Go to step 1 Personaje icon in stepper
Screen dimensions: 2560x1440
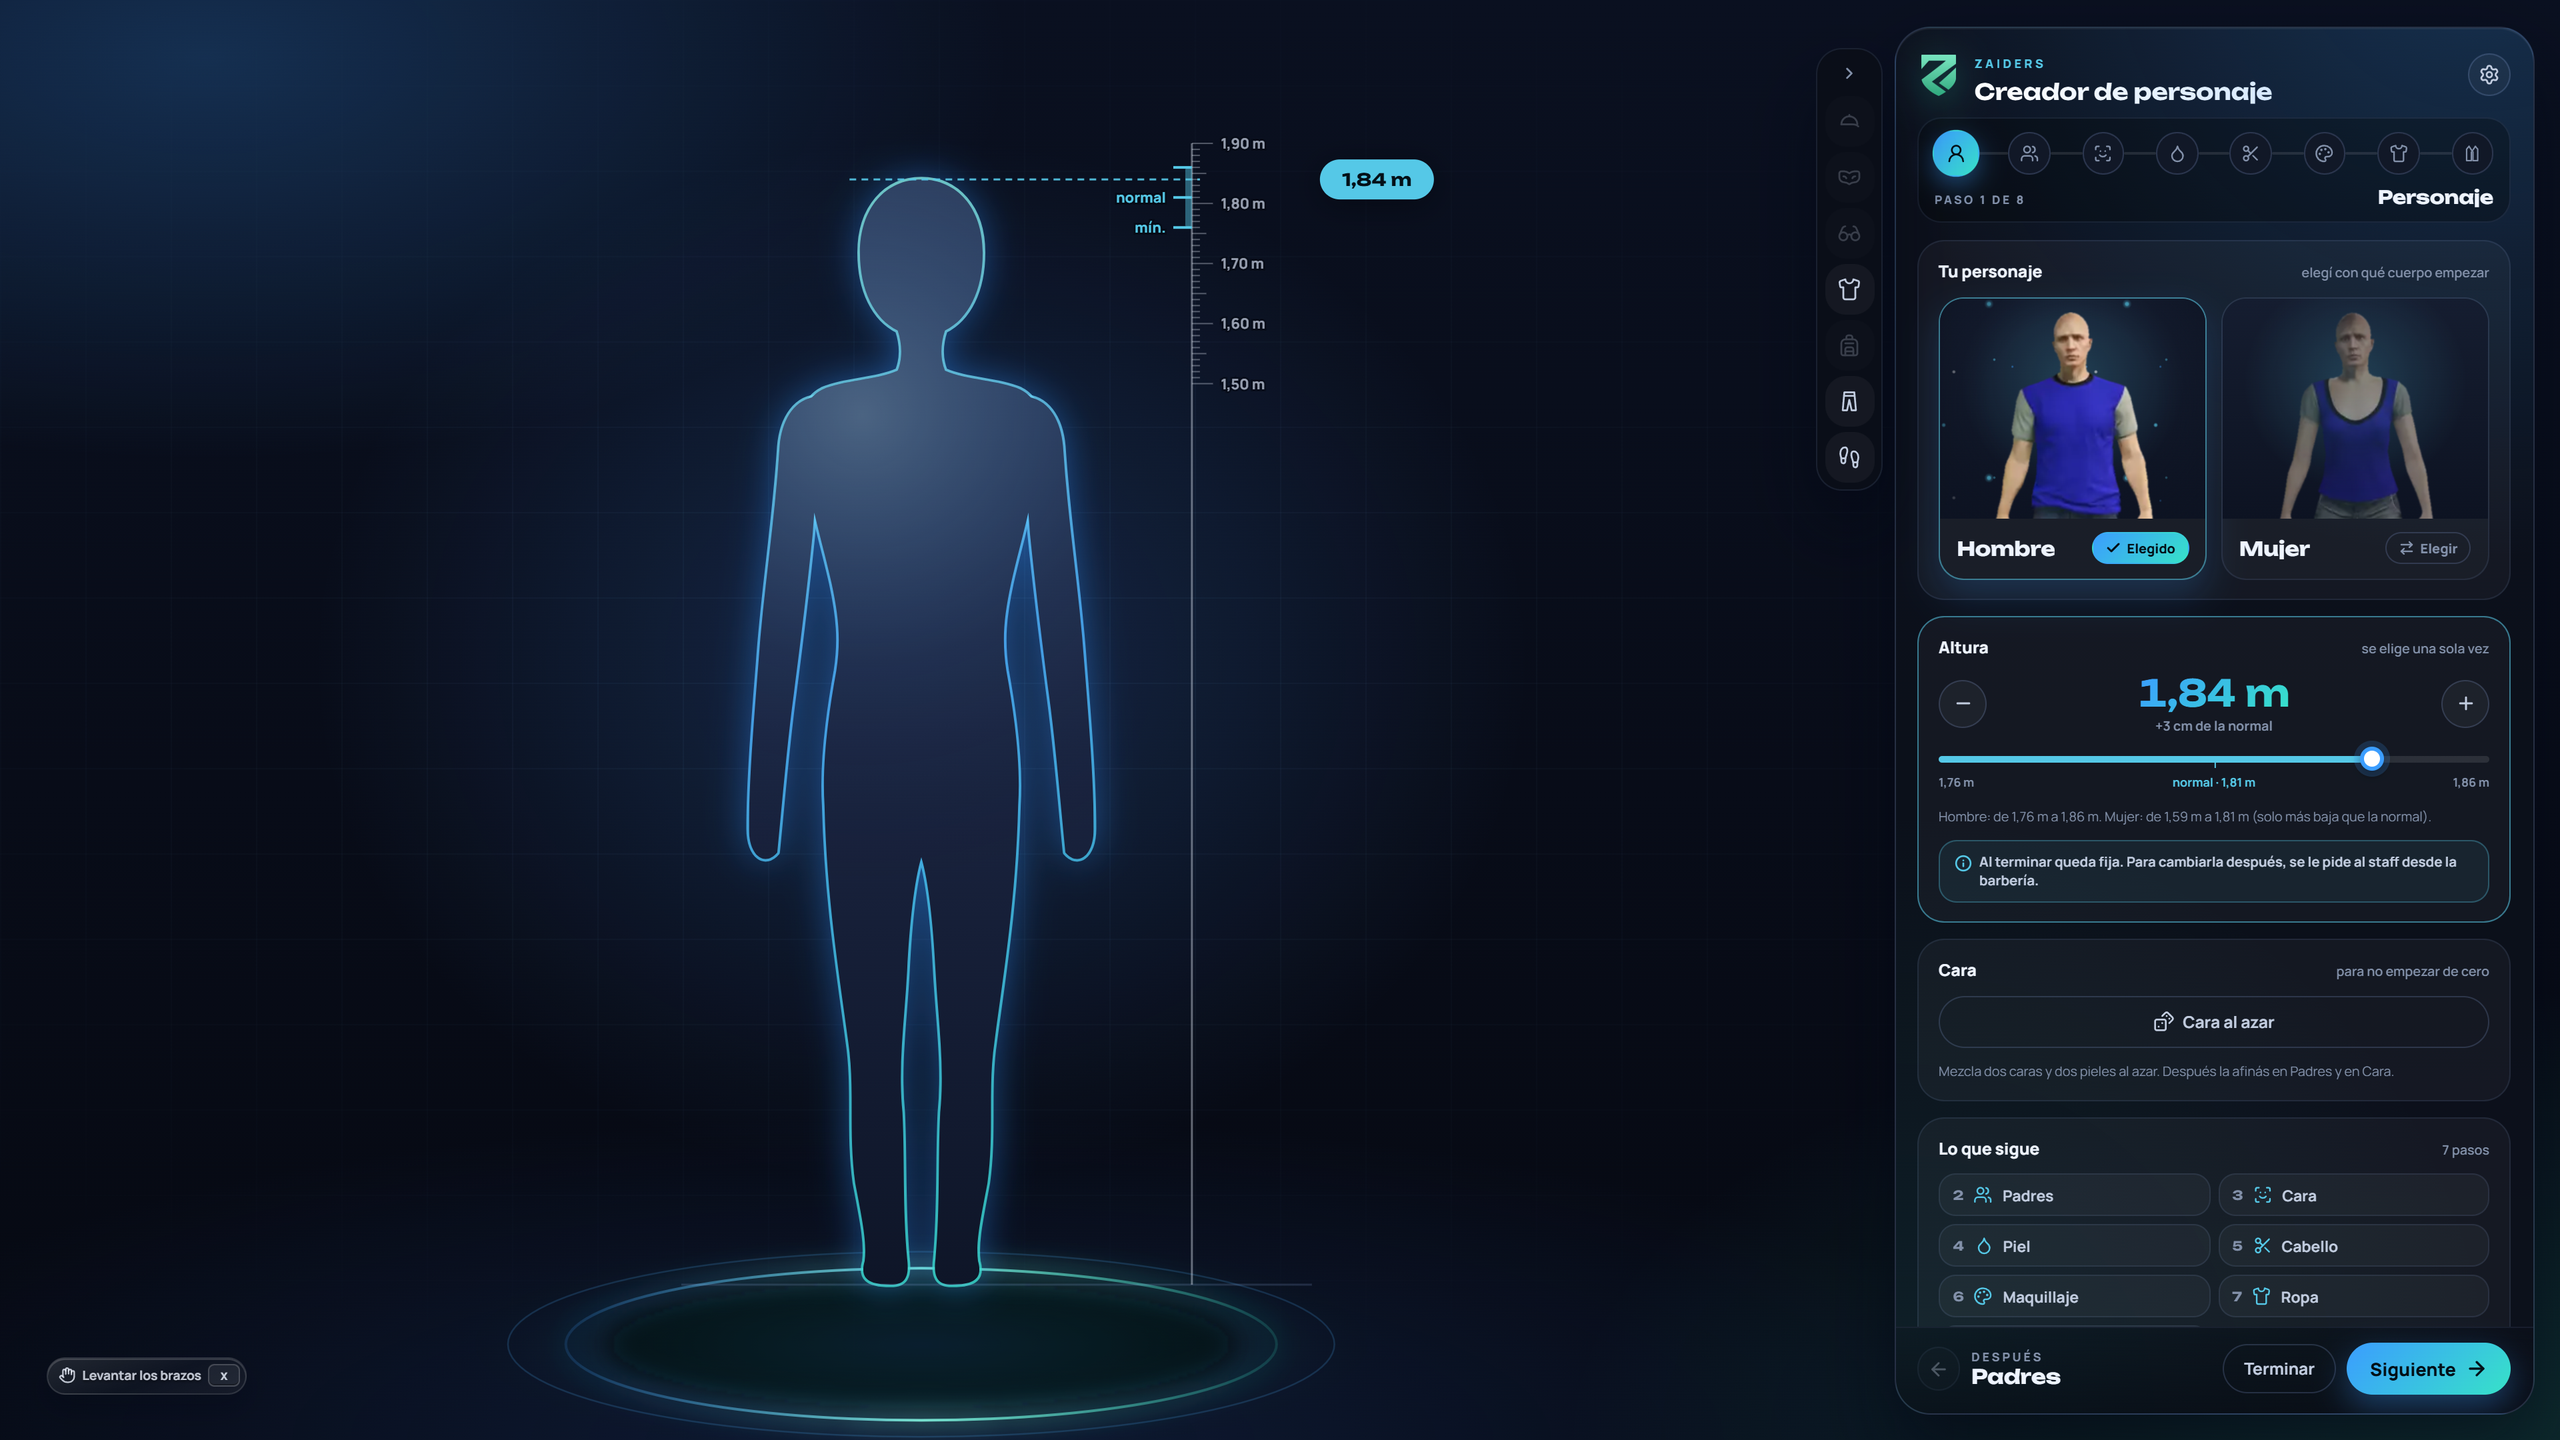tap(1956, 154)
